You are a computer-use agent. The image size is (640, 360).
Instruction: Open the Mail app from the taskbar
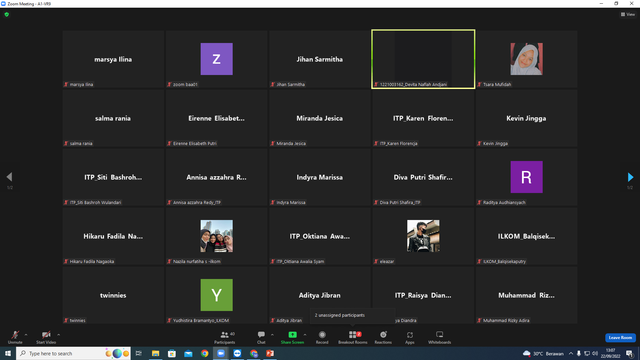point(188,353)
